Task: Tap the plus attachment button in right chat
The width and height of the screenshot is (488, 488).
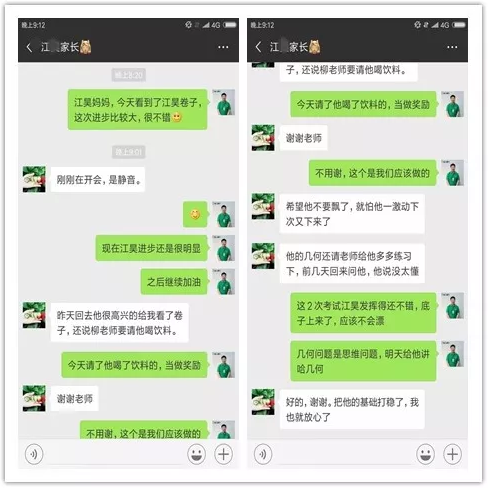Action: pos(452,454)
